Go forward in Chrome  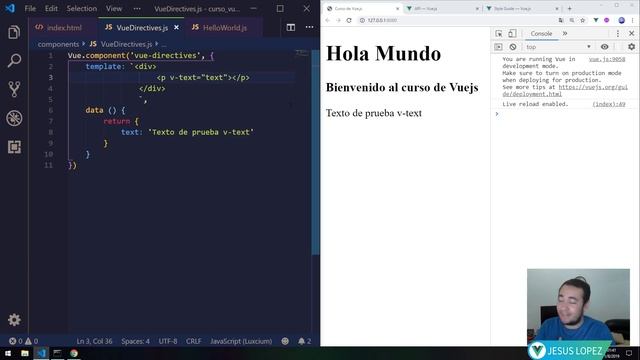coord(338,20)
